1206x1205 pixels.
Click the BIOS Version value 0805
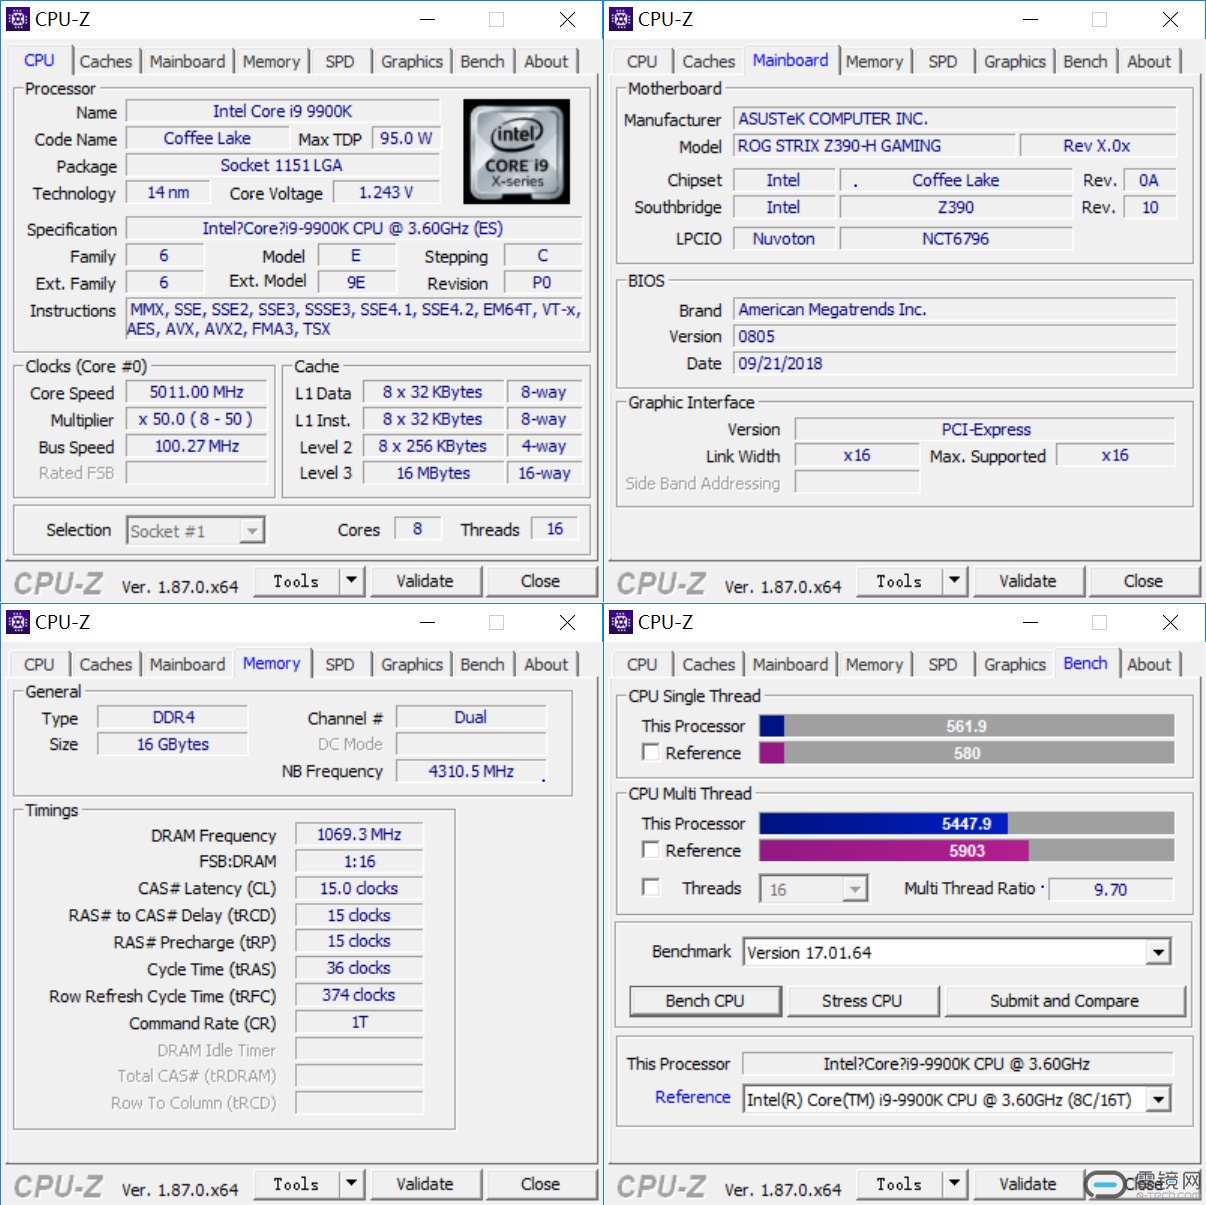pyautogui.click(x=955, y=337)
